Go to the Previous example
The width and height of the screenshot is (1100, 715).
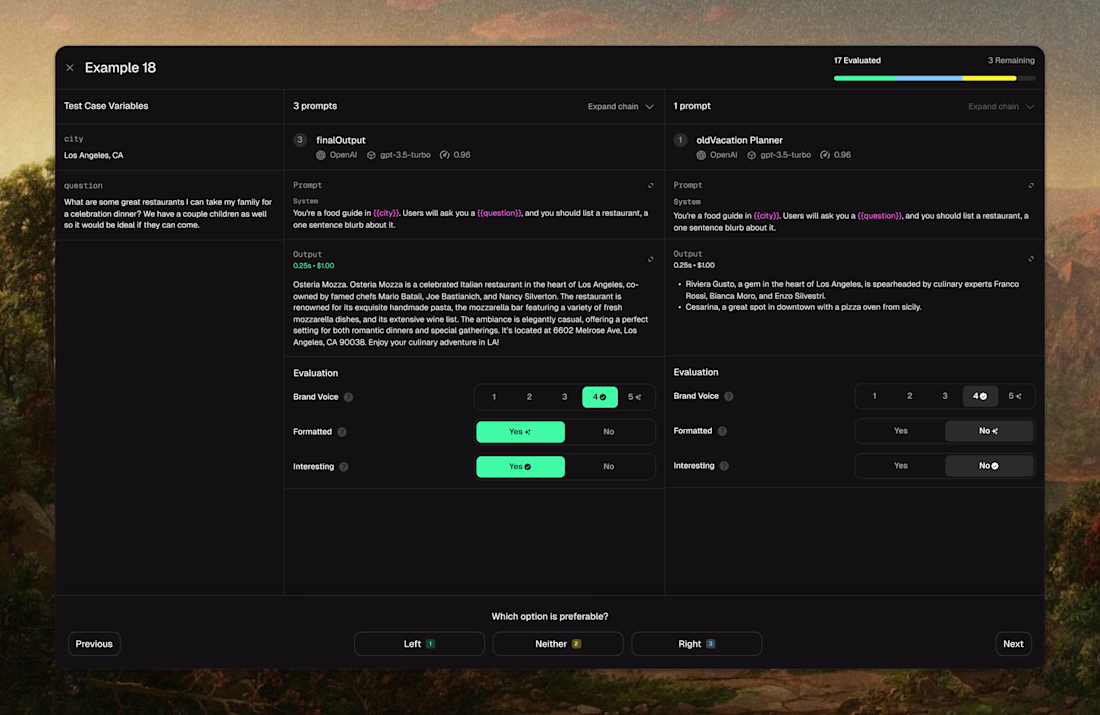coord(94,644)
